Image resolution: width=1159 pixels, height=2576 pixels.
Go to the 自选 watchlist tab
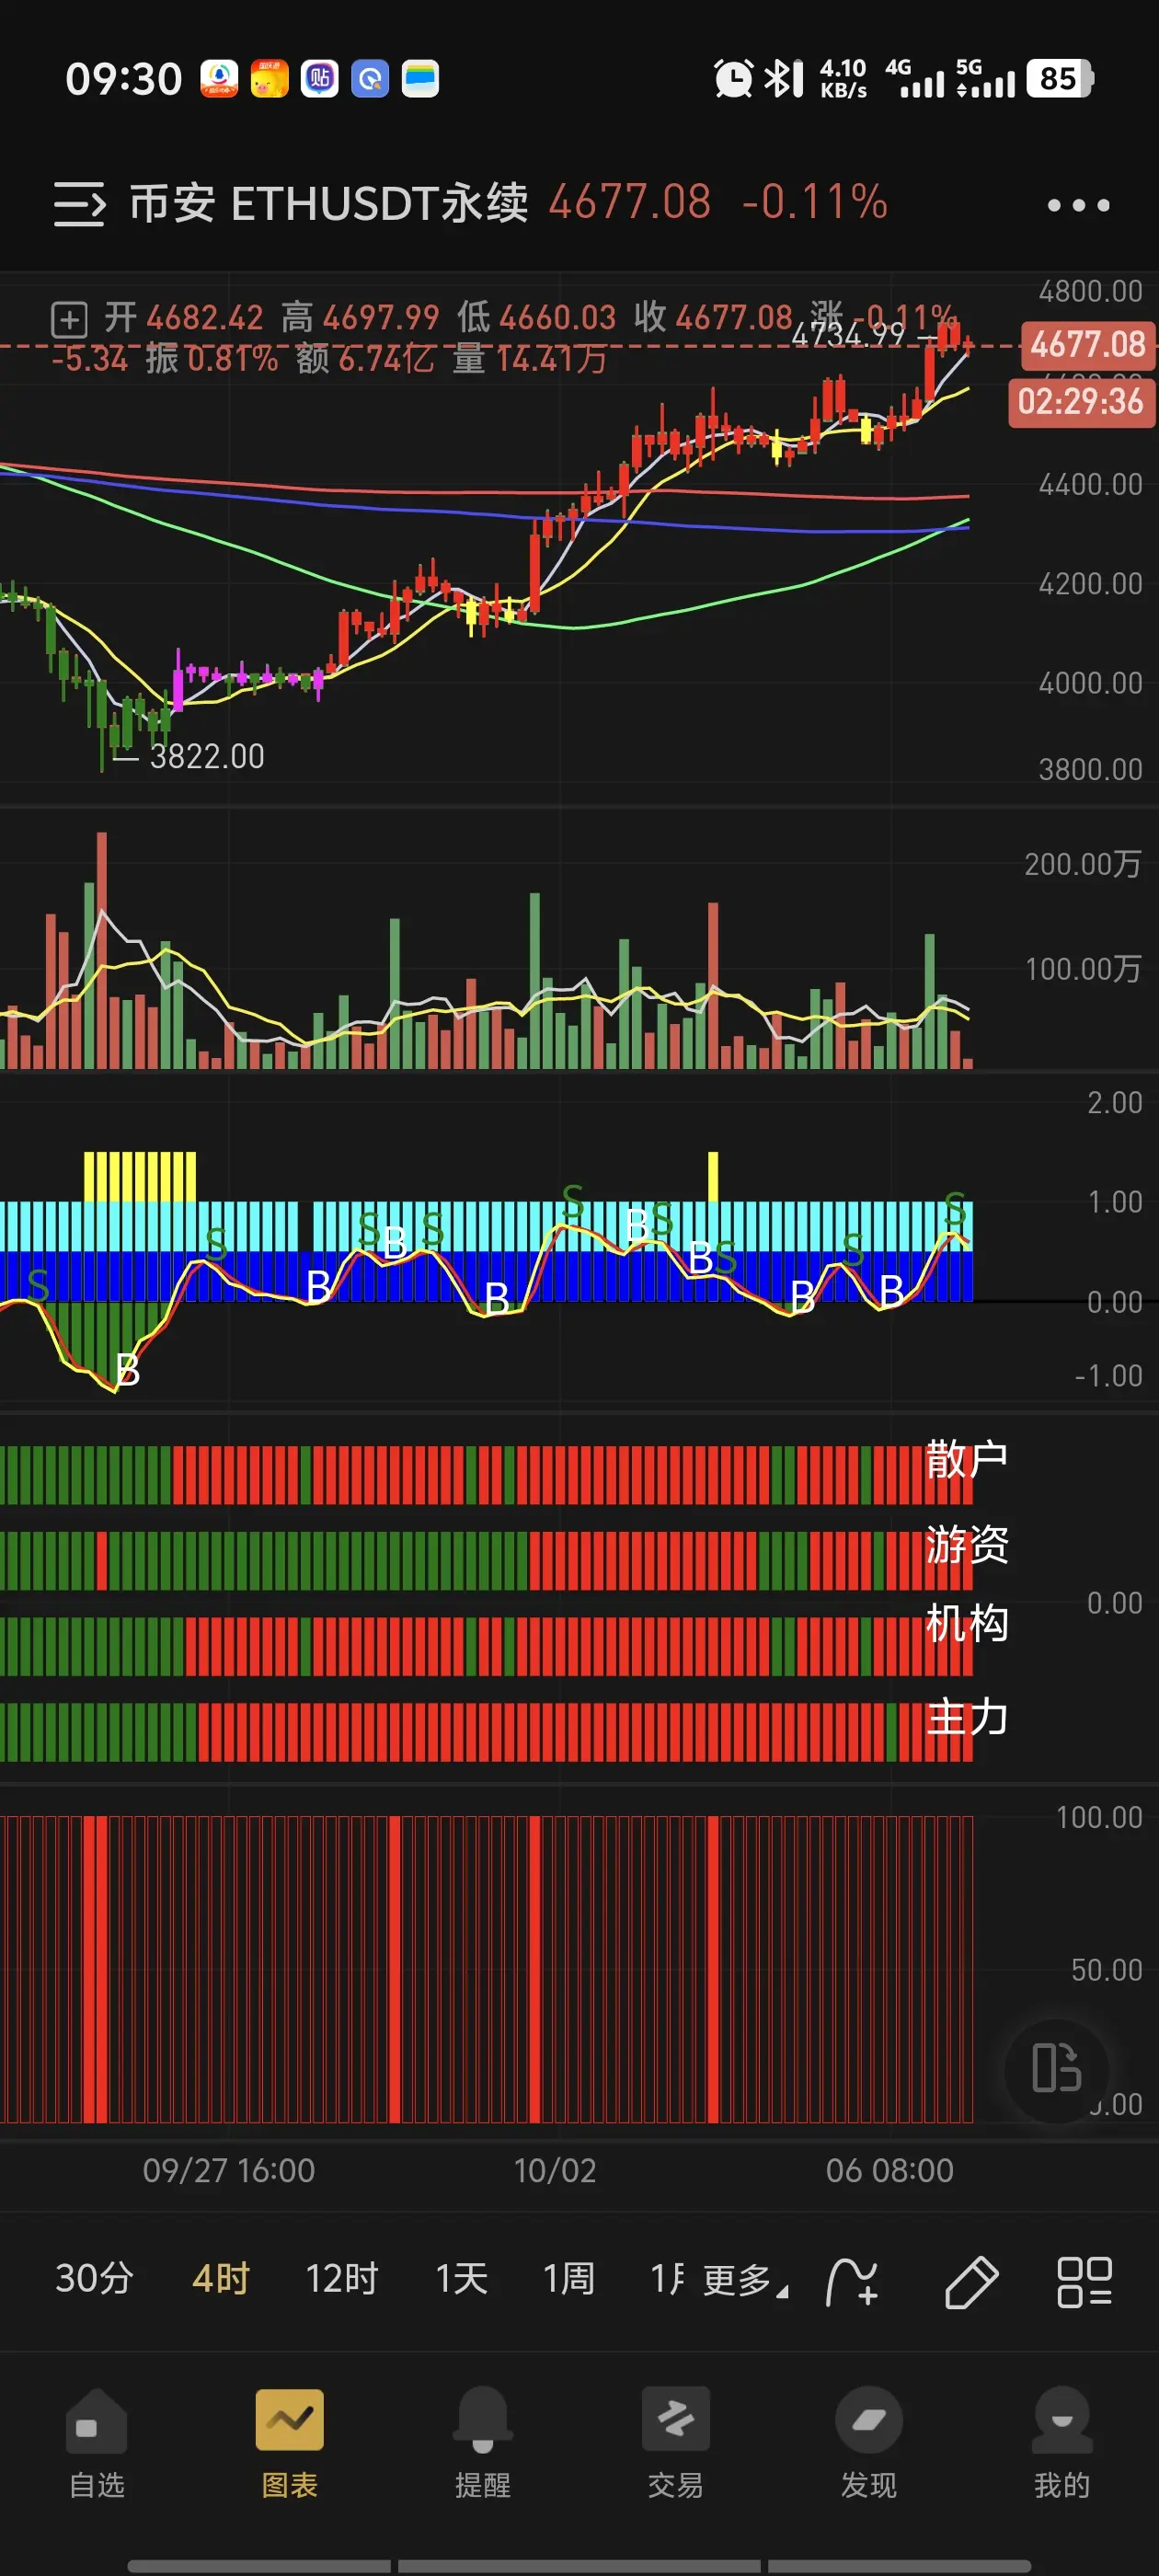[97, 2443]
